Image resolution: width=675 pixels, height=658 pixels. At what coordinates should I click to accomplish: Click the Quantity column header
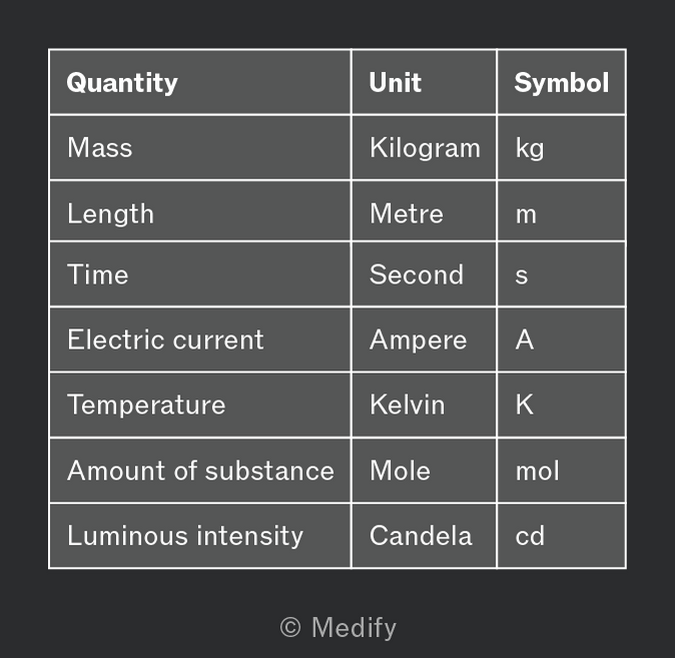point(200,82)
